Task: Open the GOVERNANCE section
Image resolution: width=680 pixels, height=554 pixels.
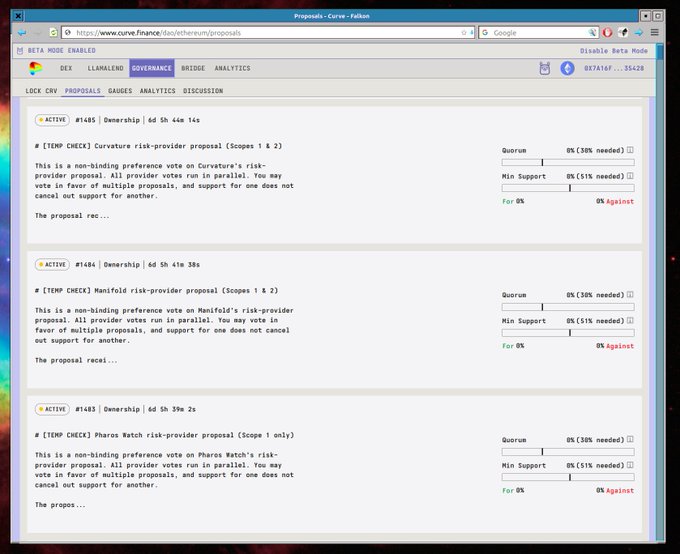Action: pos(152,68)
